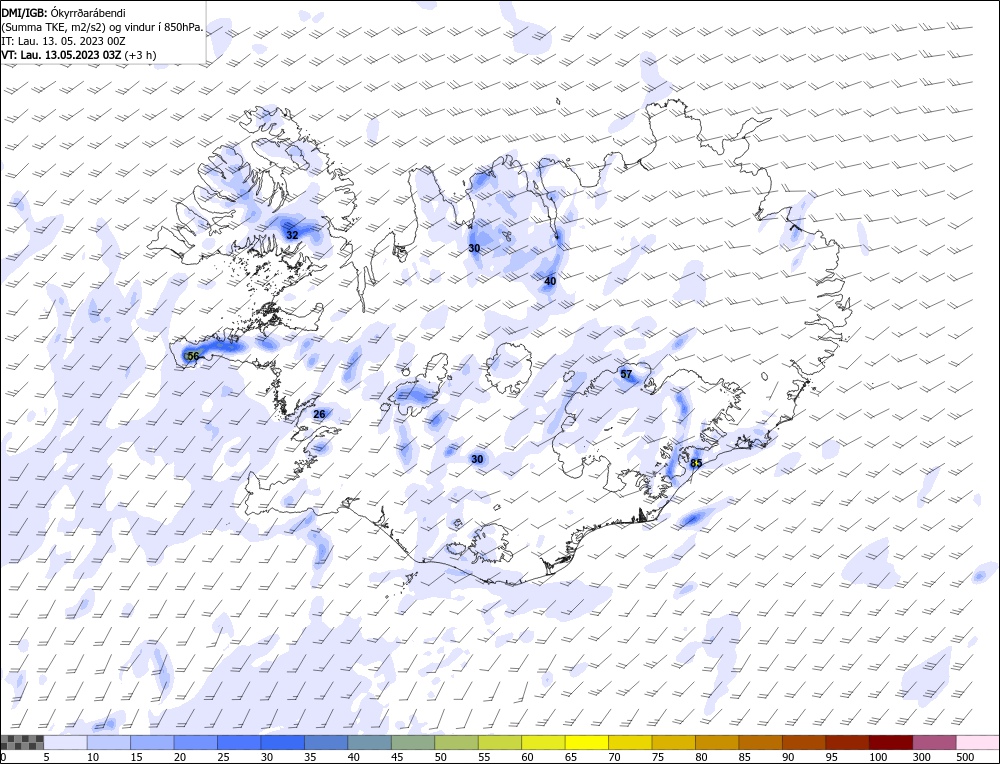
Task: Click the 30 value in south-central Iceland
Action: click(x=477, y=459)
